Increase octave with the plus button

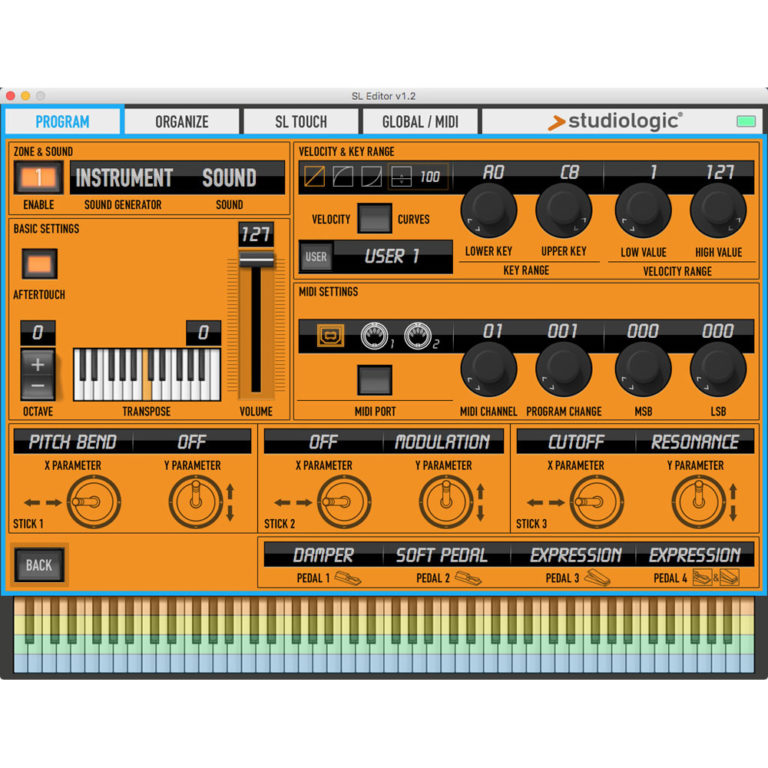coord(38,364)
